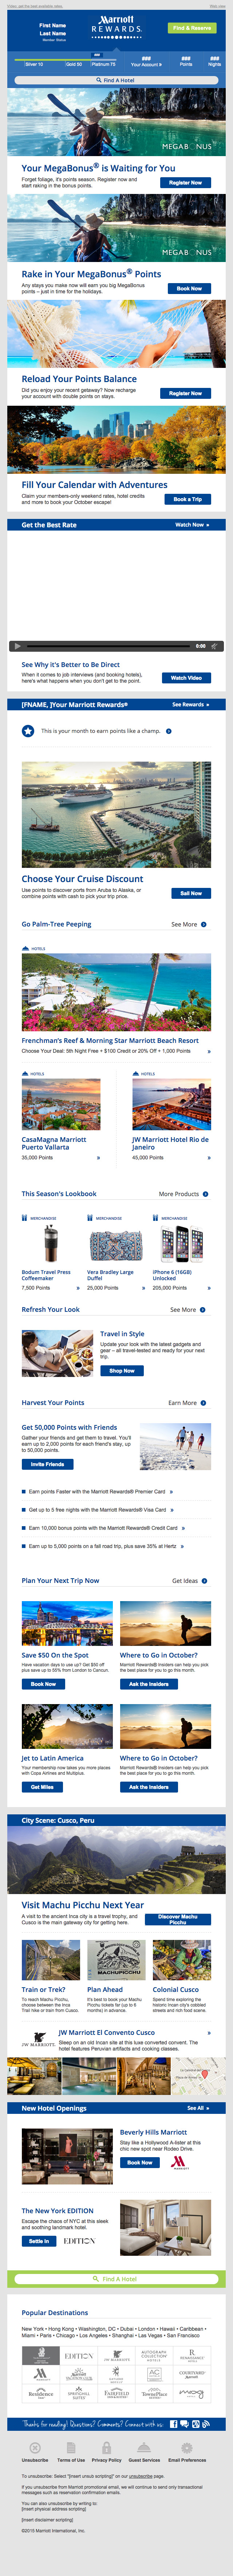Click the Sail Now button
Screen dimensions: 233x2576
click(190, 893)
